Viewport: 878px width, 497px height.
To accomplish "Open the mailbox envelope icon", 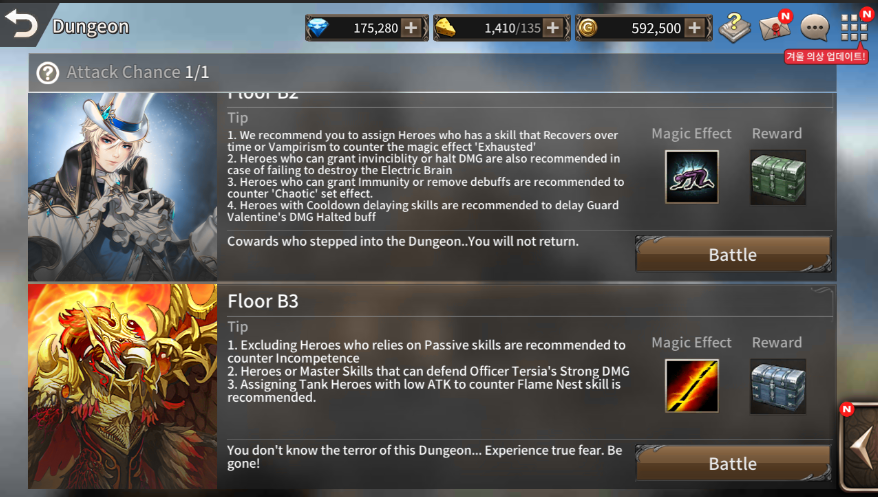I will pyautogui.click(x=775, y=26).
